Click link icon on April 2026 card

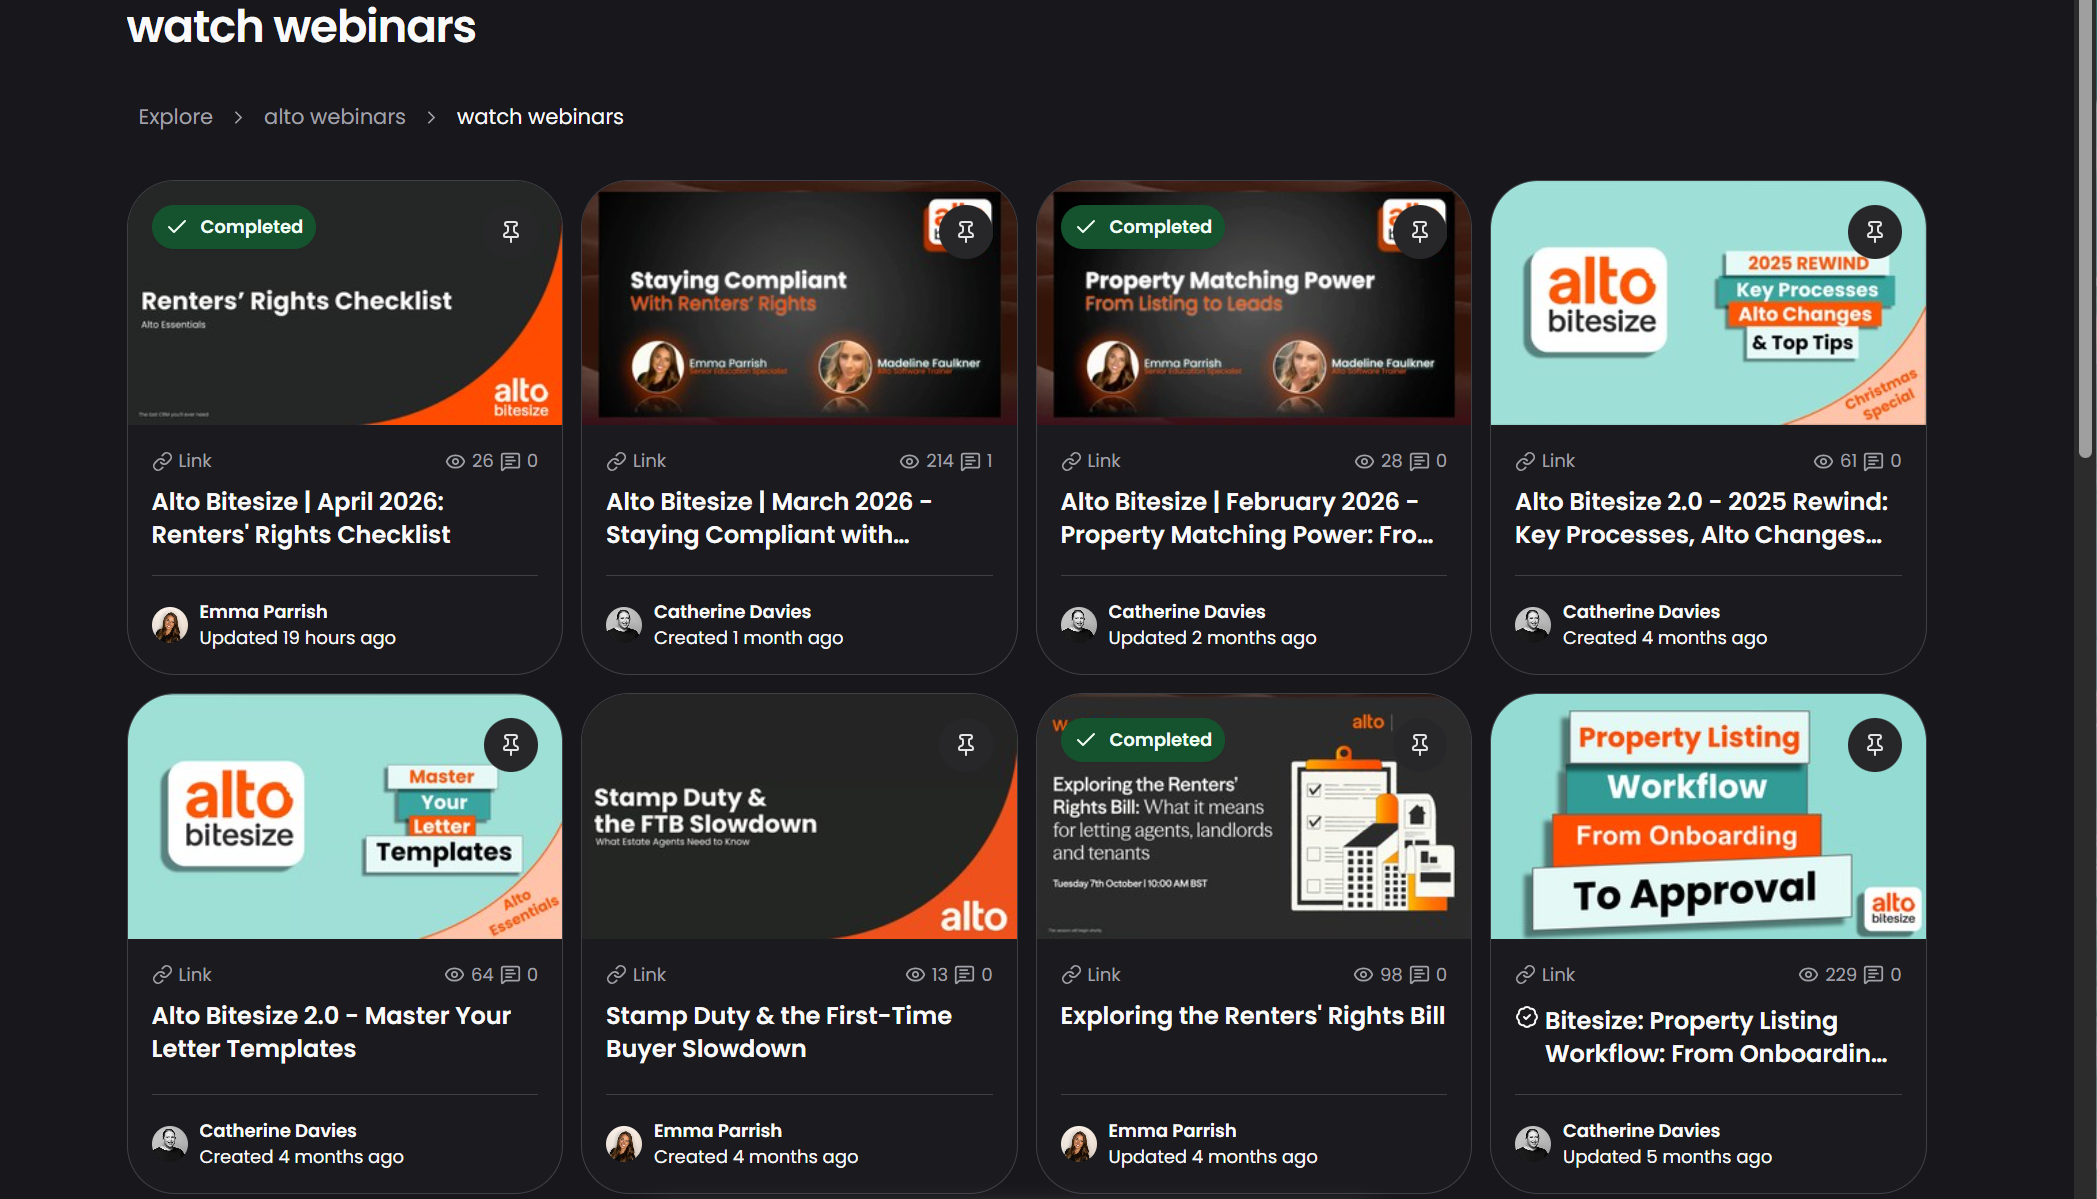[162, 461]
